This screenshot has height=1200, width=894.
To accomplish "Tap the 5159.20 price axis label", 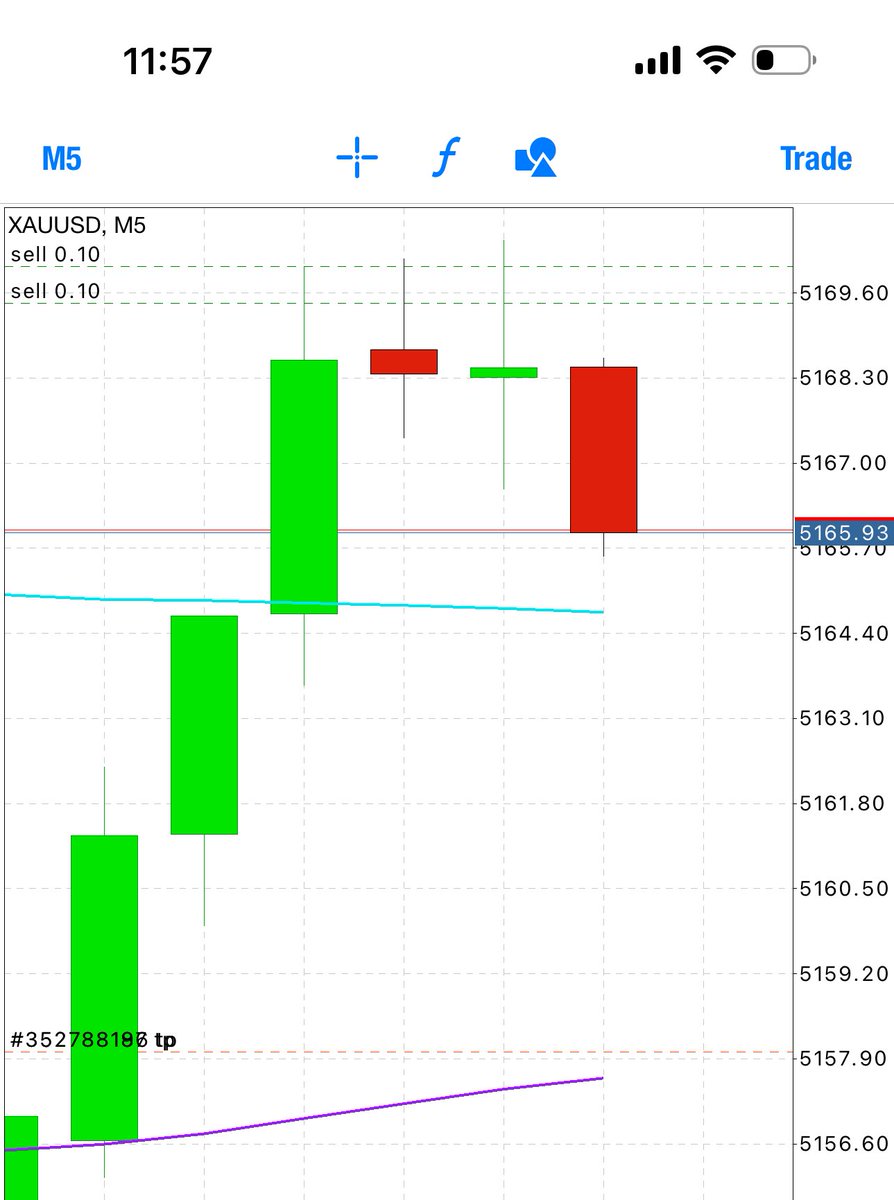I will pyautogui.click(x=844, y=973).
